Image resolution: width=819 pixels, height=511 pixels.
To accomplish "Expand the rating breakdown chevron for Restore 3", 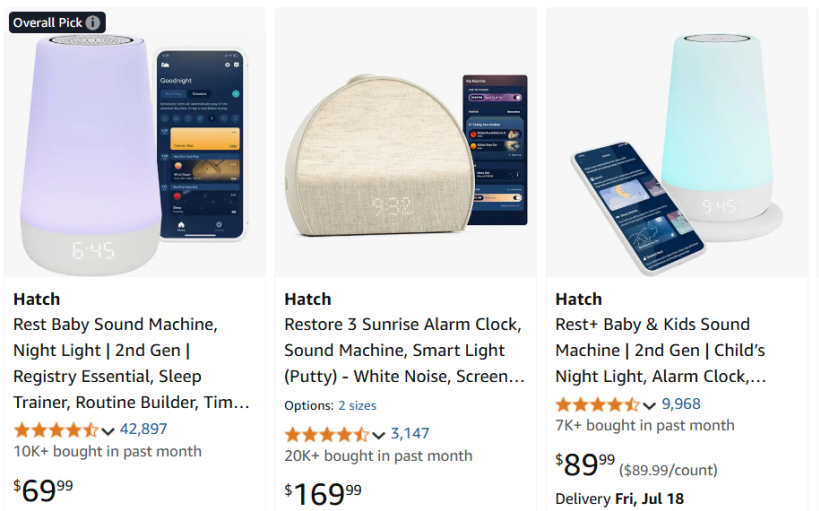I will pos(379,435).
